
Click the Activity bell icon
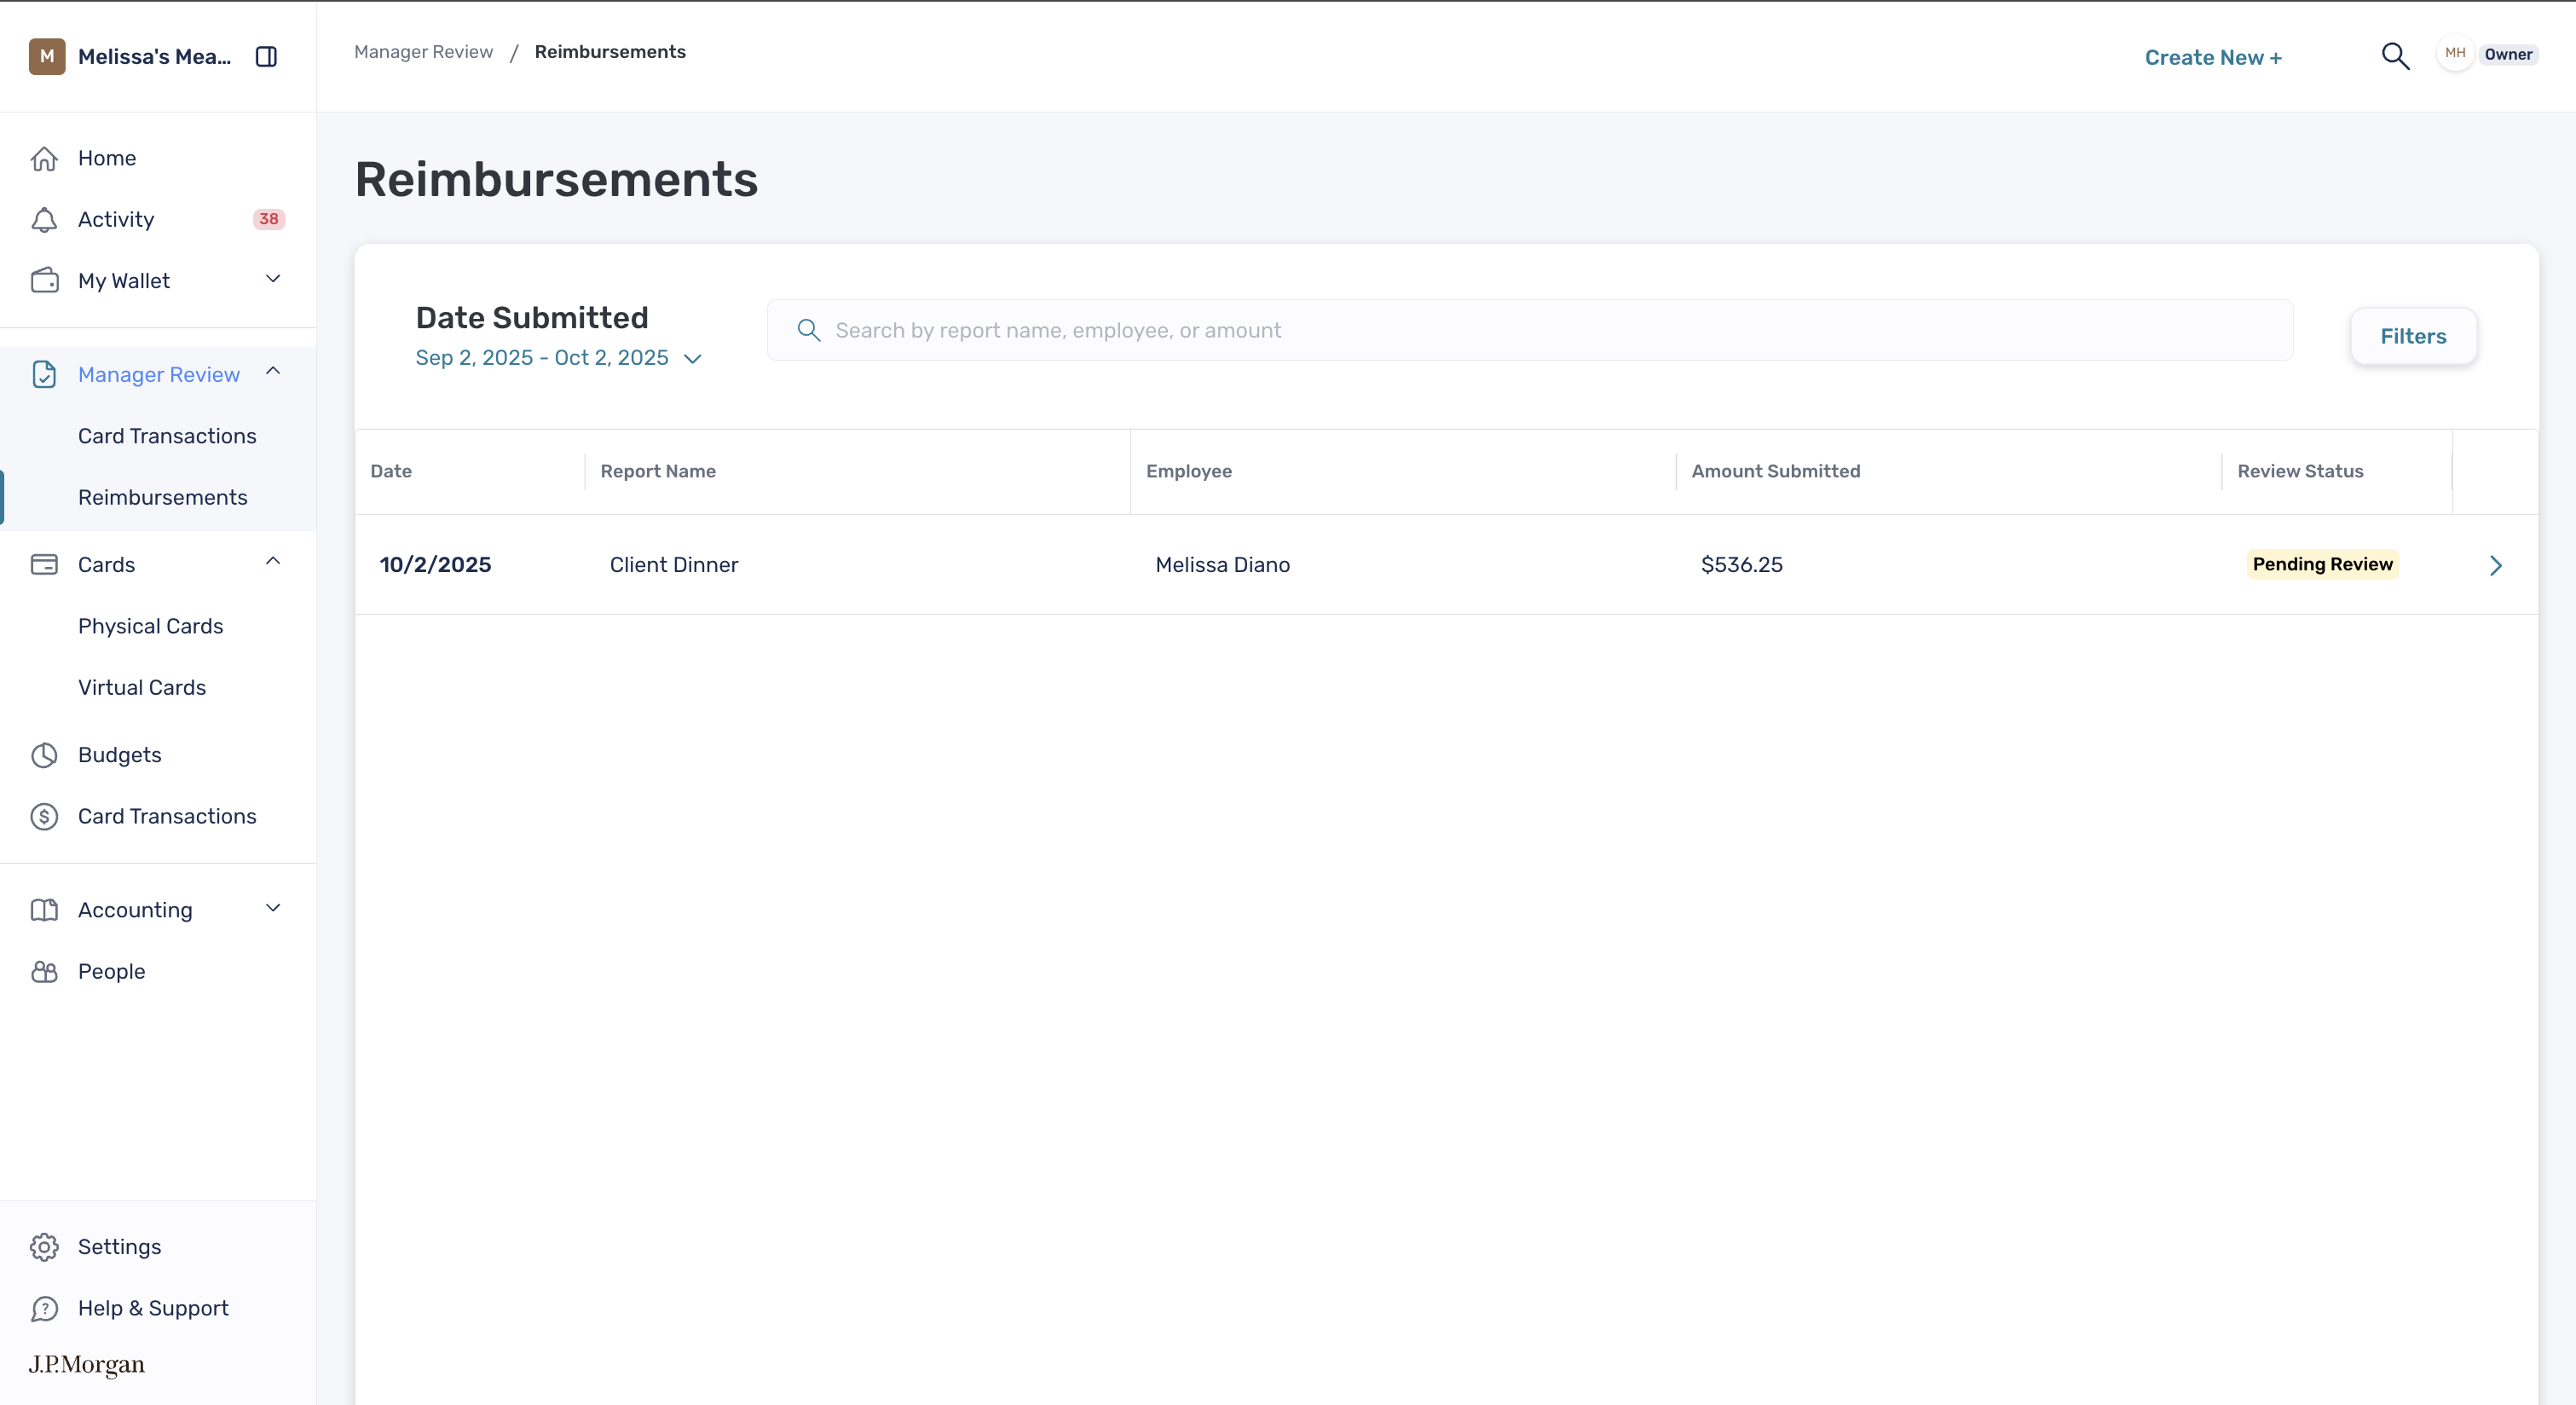(44, 219)
